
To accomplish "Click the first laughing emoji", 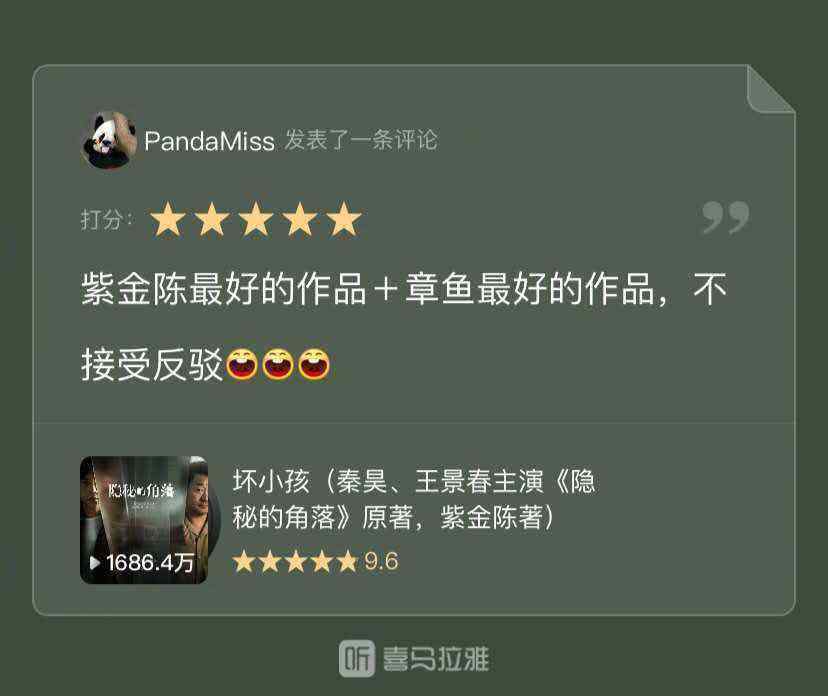I will (242, 364).
